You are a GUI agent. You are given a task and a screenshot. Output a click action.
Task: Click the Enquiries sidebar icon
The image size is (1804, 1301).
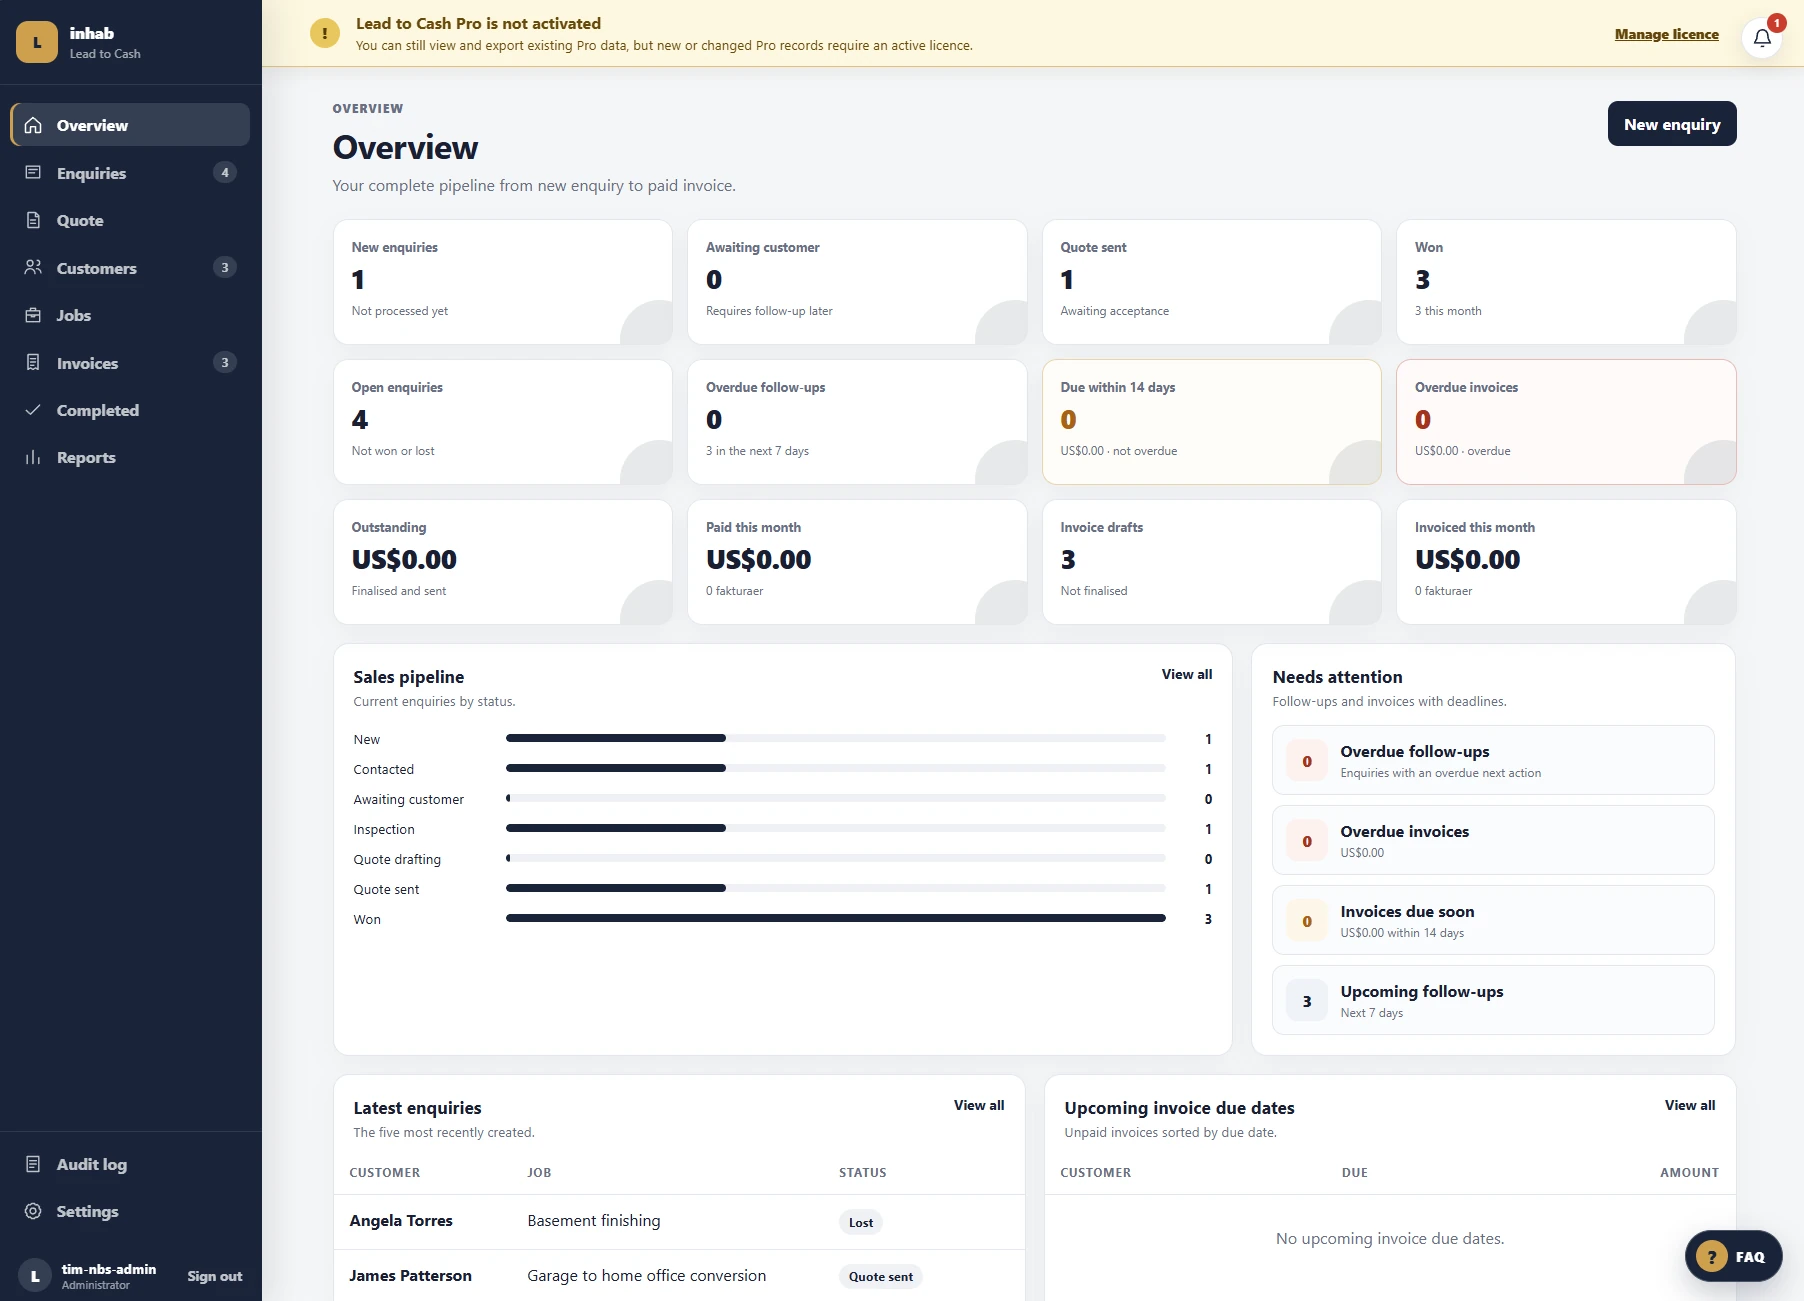[x=33, y=172]
